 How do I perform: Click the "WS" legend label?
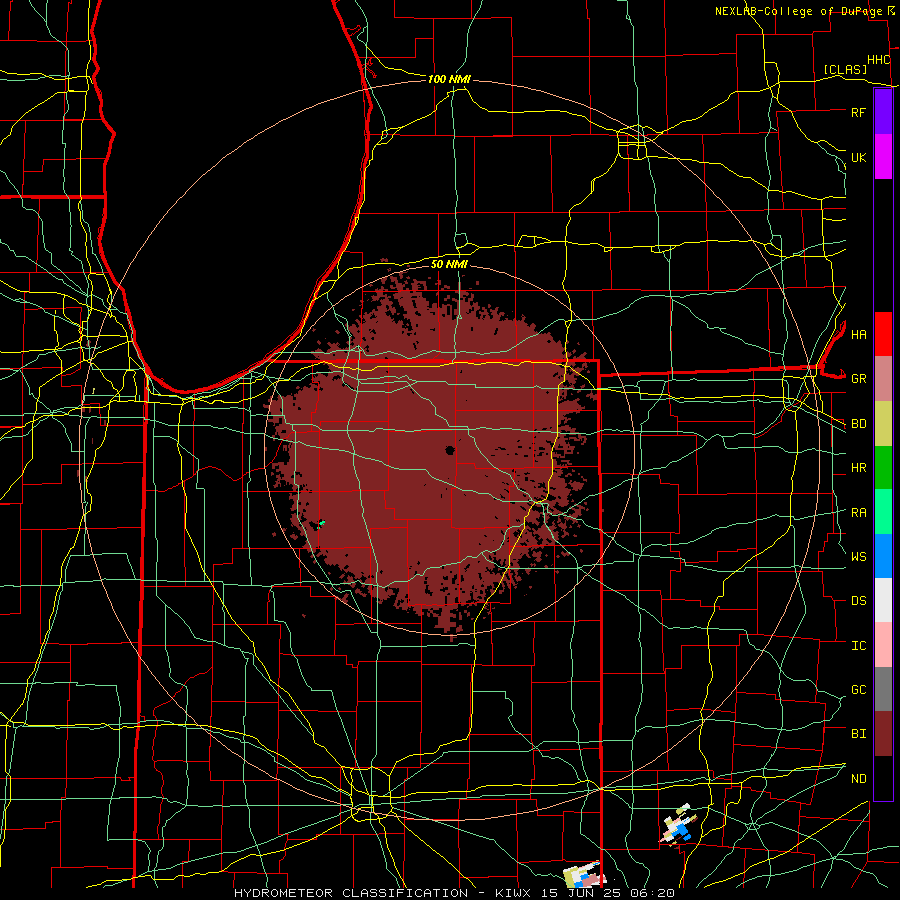click(x=858, y=557)
